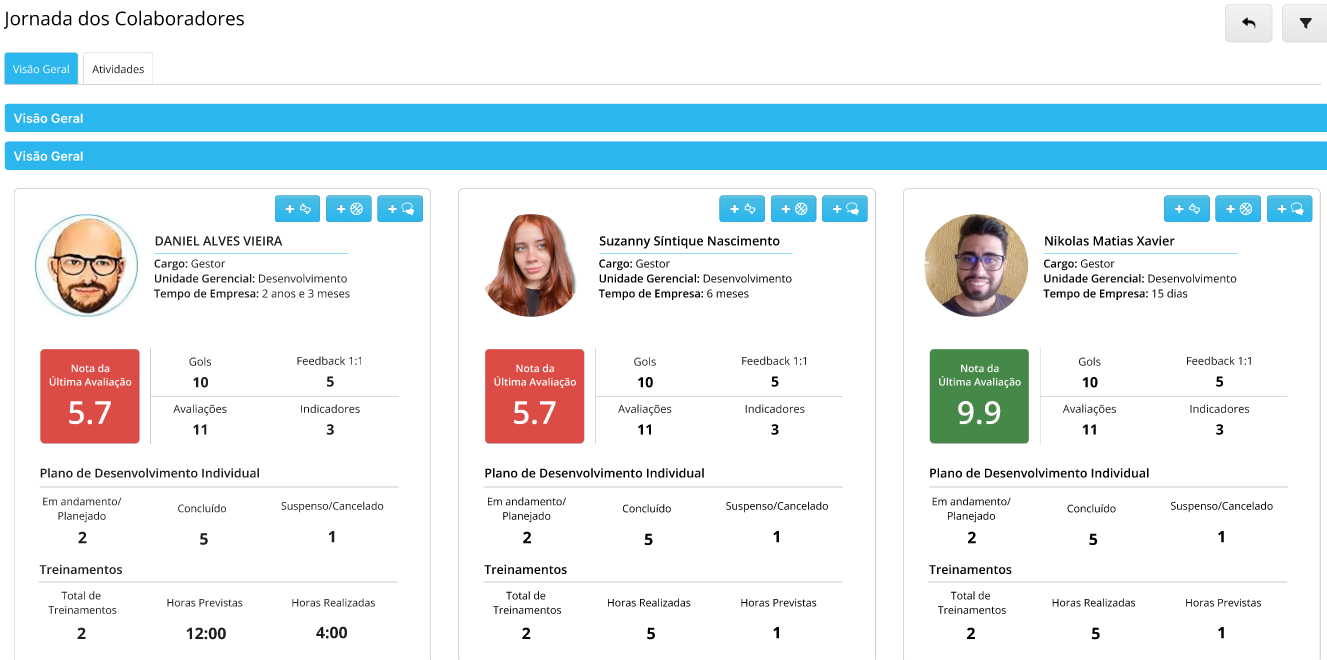The width and height of the screenshot is (1327, 660).
Task: Click the add chat bubble button on Nikolas's card
Action: coord(1290,209)
